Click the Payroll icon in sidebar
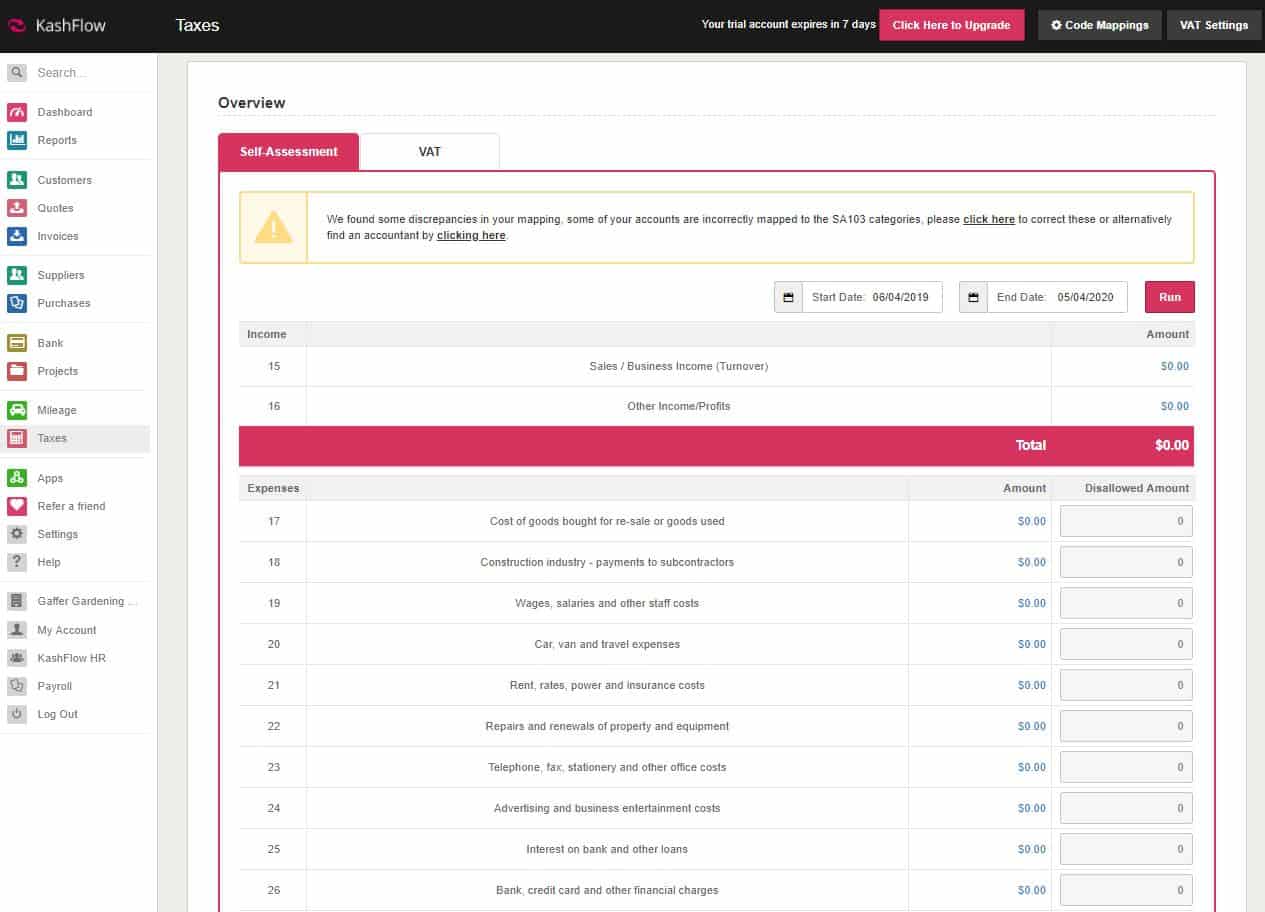 pos(17,686)
